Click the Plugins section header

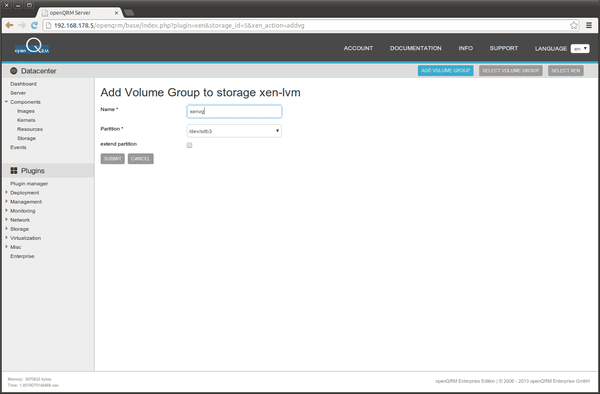[x=33, y=171]
